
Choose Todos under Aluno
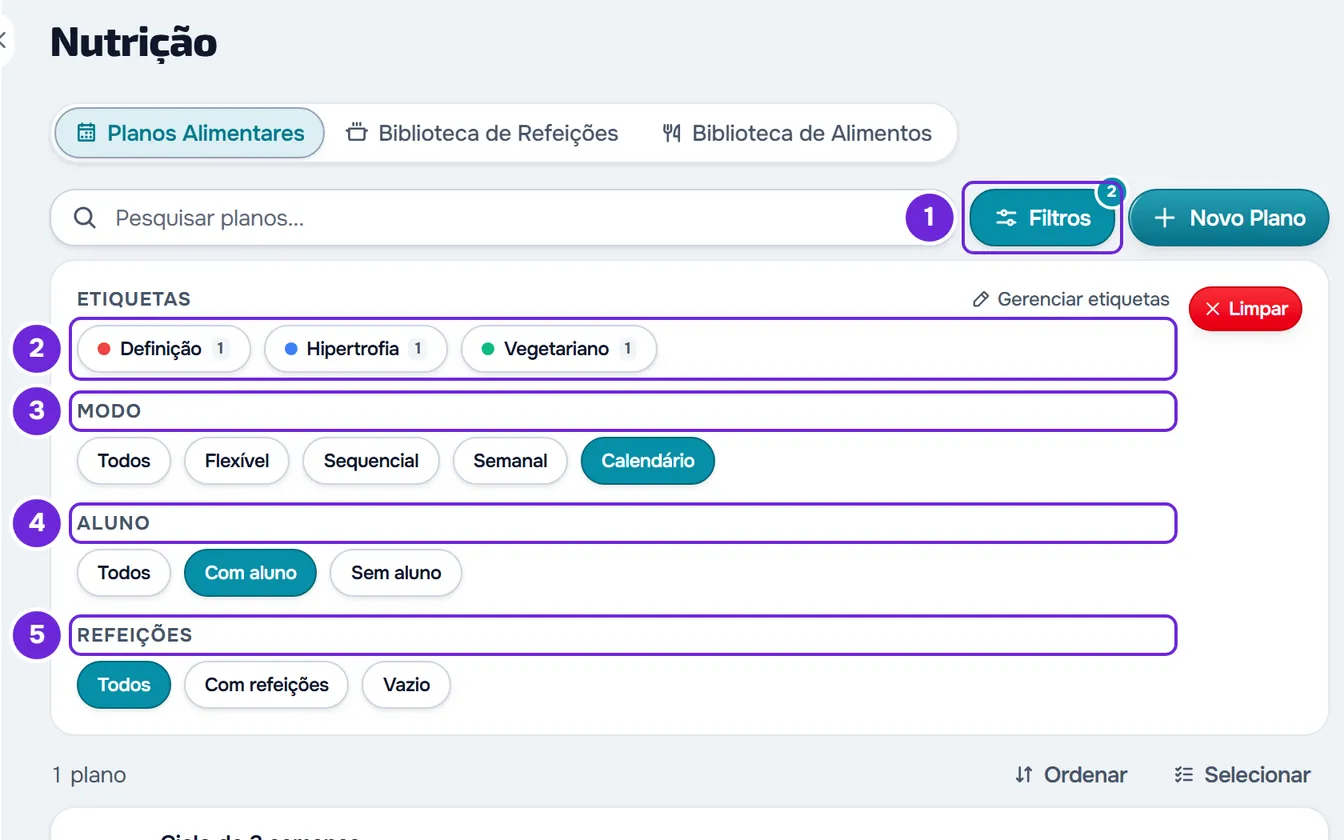[x=124, y=573]
